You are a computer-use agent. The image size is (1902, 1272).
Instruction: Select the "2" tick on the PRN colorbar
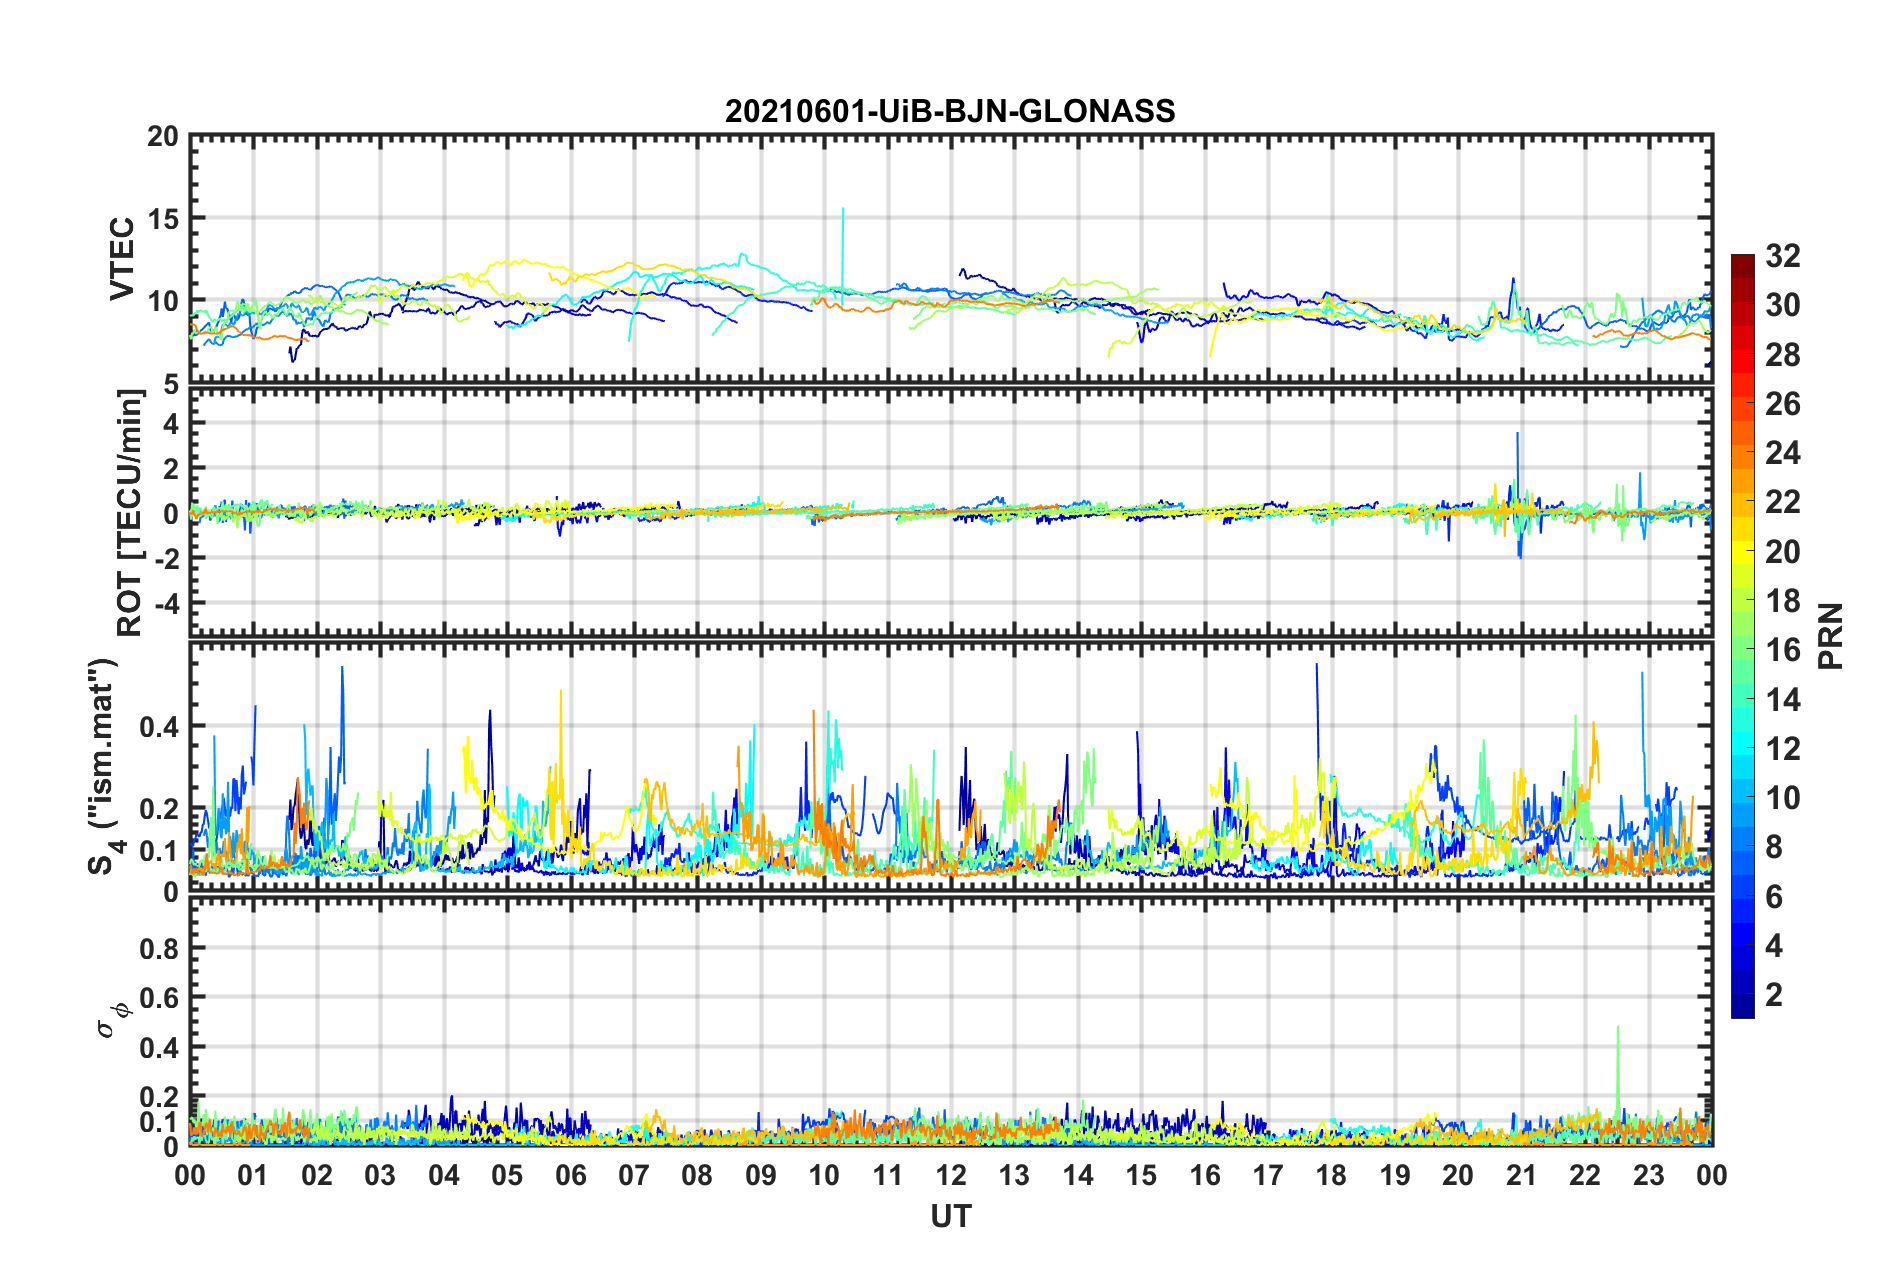pyautogui.click(x=1774, y=995)
